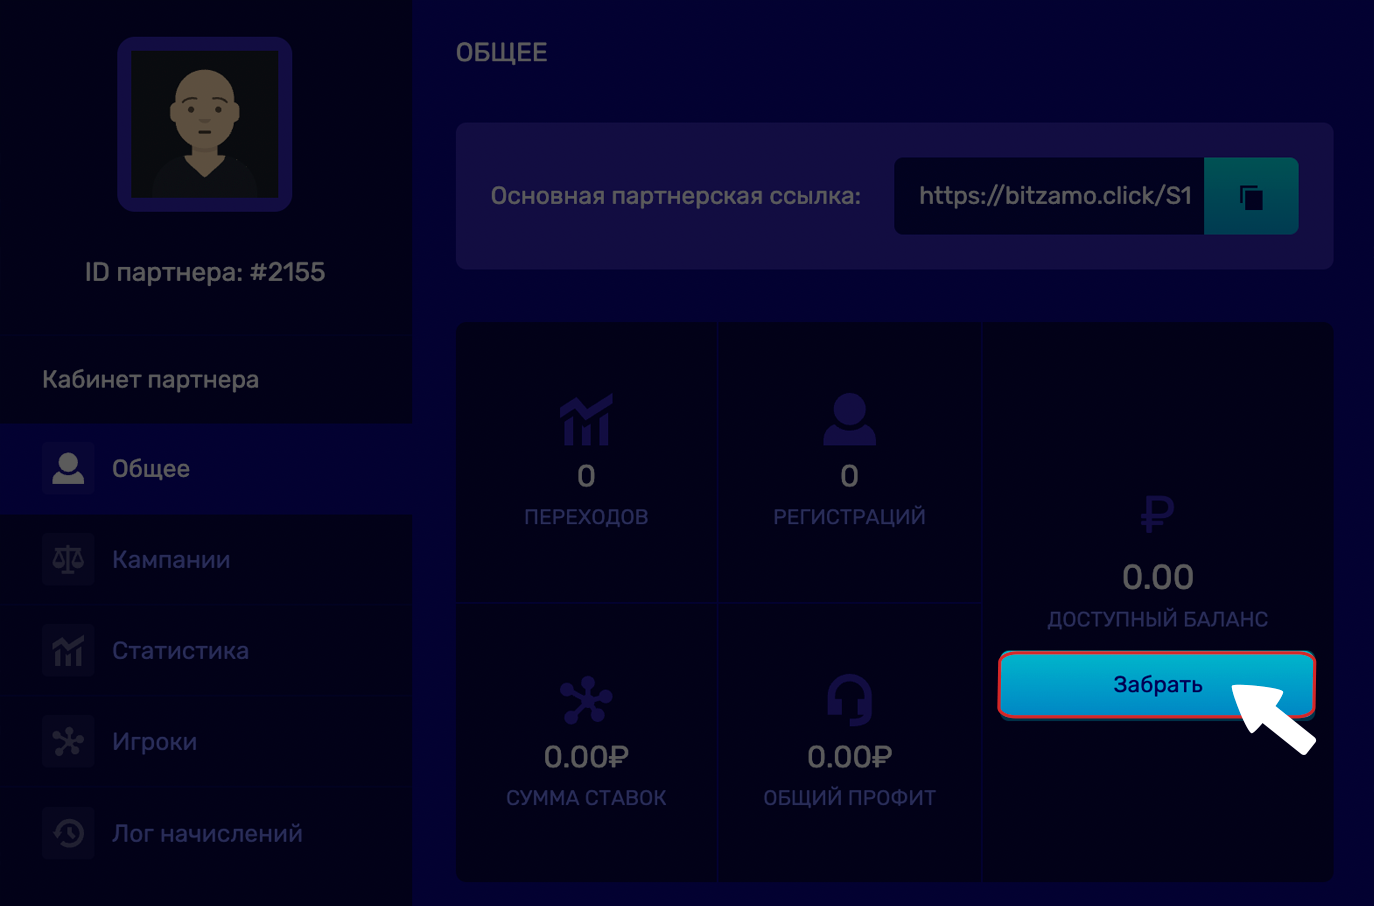Open Лог начислений in the sidebar
Viewport: 1374px width, 906px height.
(206, 834)
